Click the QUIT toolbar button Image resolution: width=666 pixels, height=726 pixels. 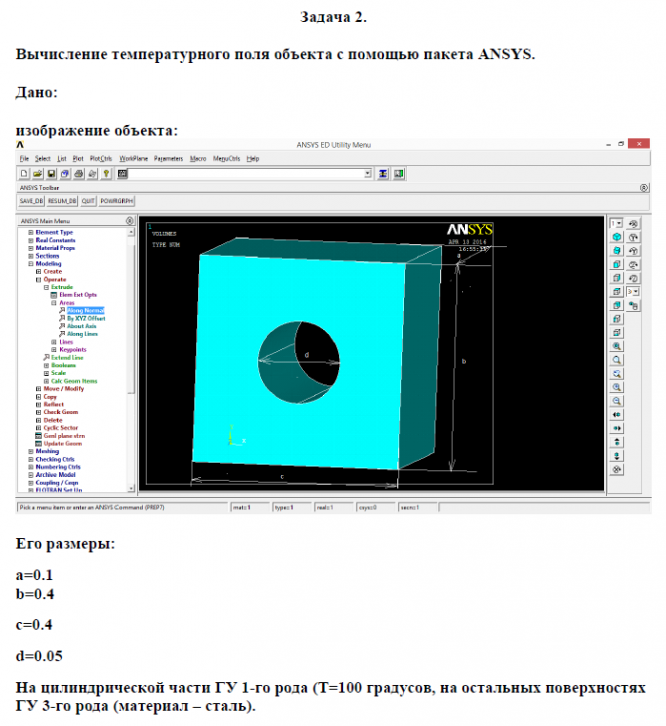click(88, 201)
